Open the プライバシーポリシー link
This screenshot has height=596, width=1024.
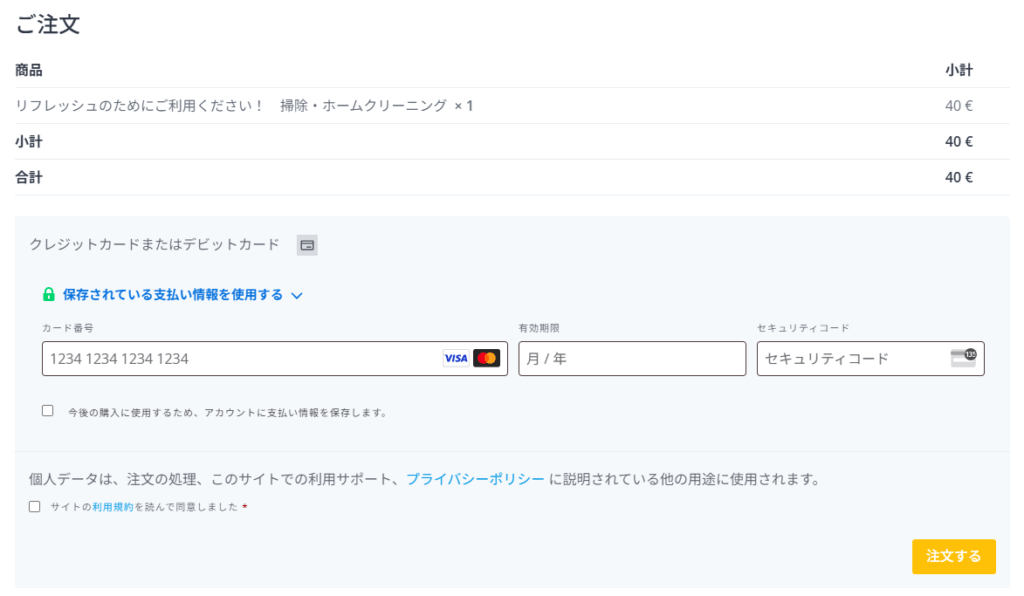tap(475, 479)
